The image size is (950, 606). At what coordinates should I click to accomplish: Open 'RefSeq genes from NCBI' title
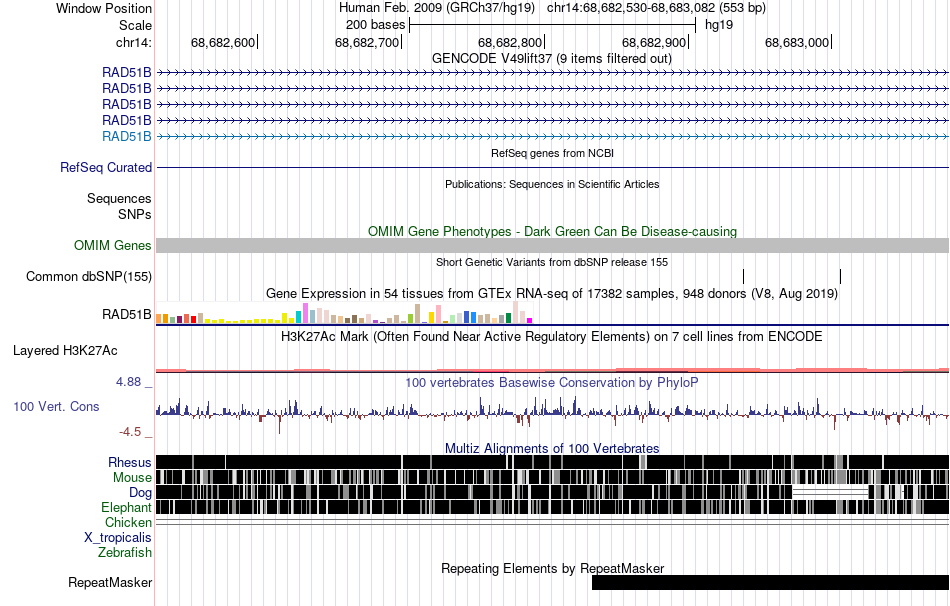coord(552,153)
